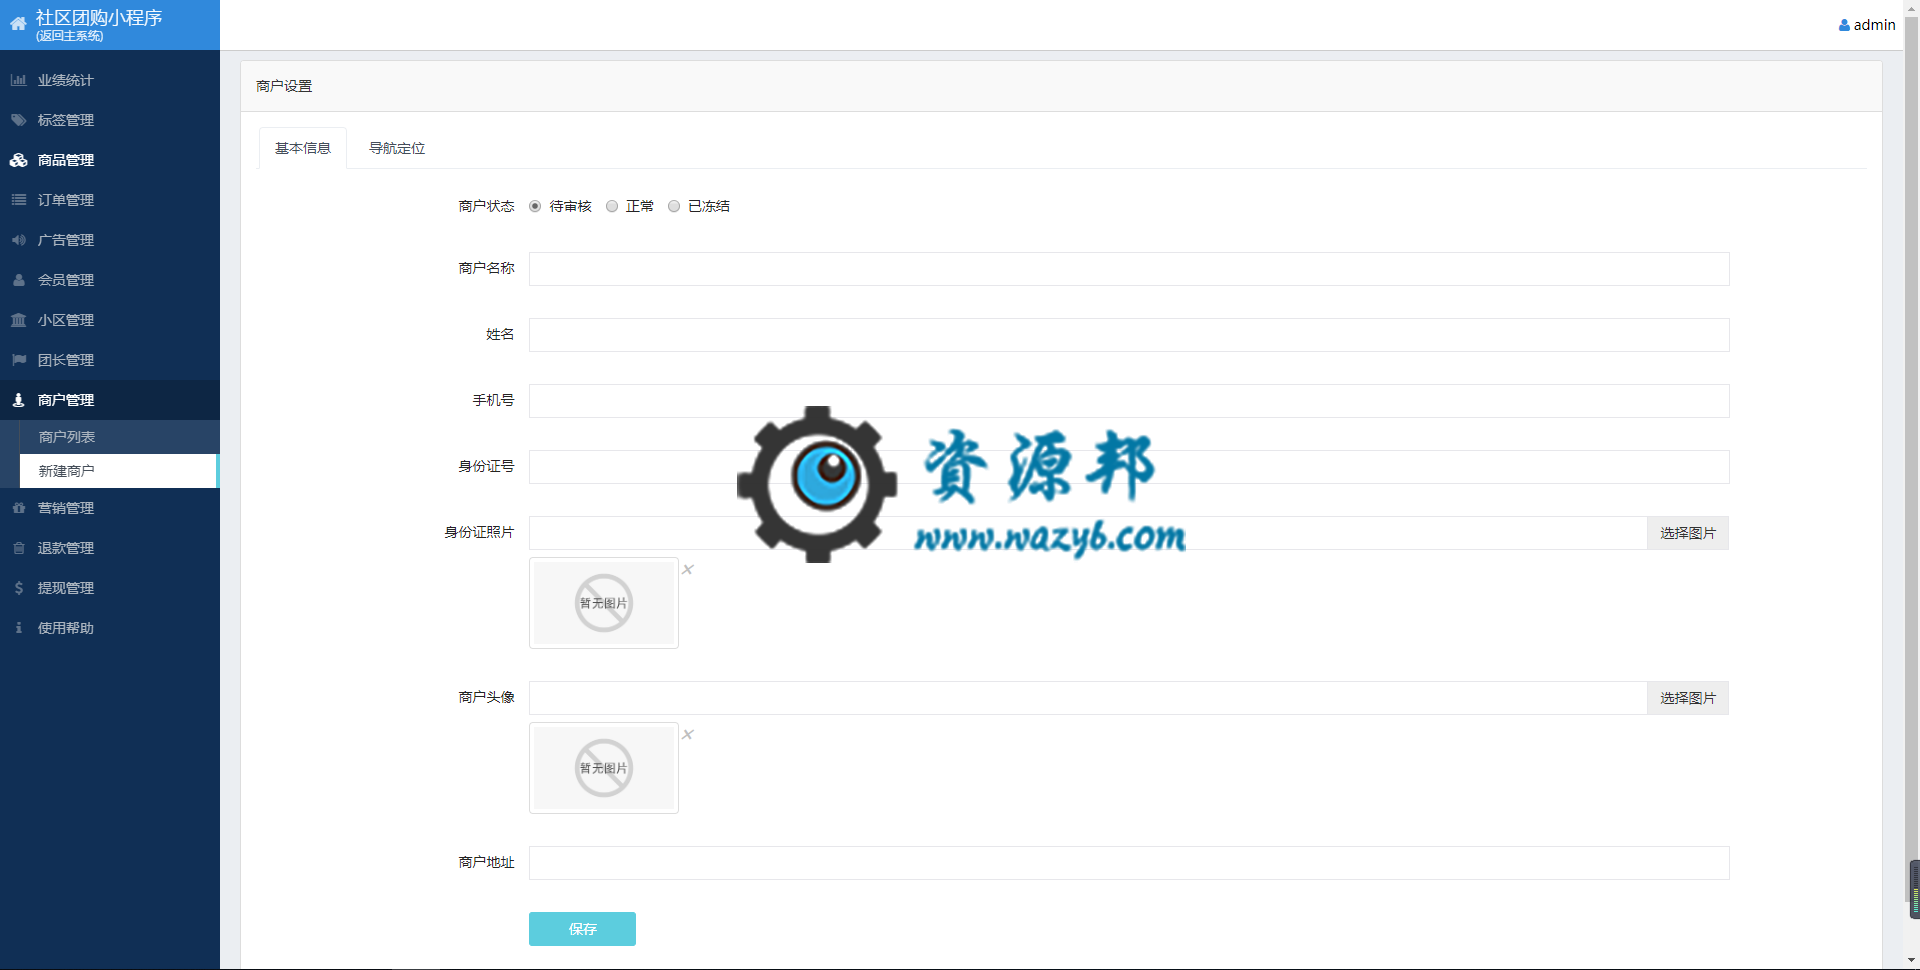This screenshot has width=1920, height=970.
Task: Click the scrollbar down arrow
Action: [1912, 961]
